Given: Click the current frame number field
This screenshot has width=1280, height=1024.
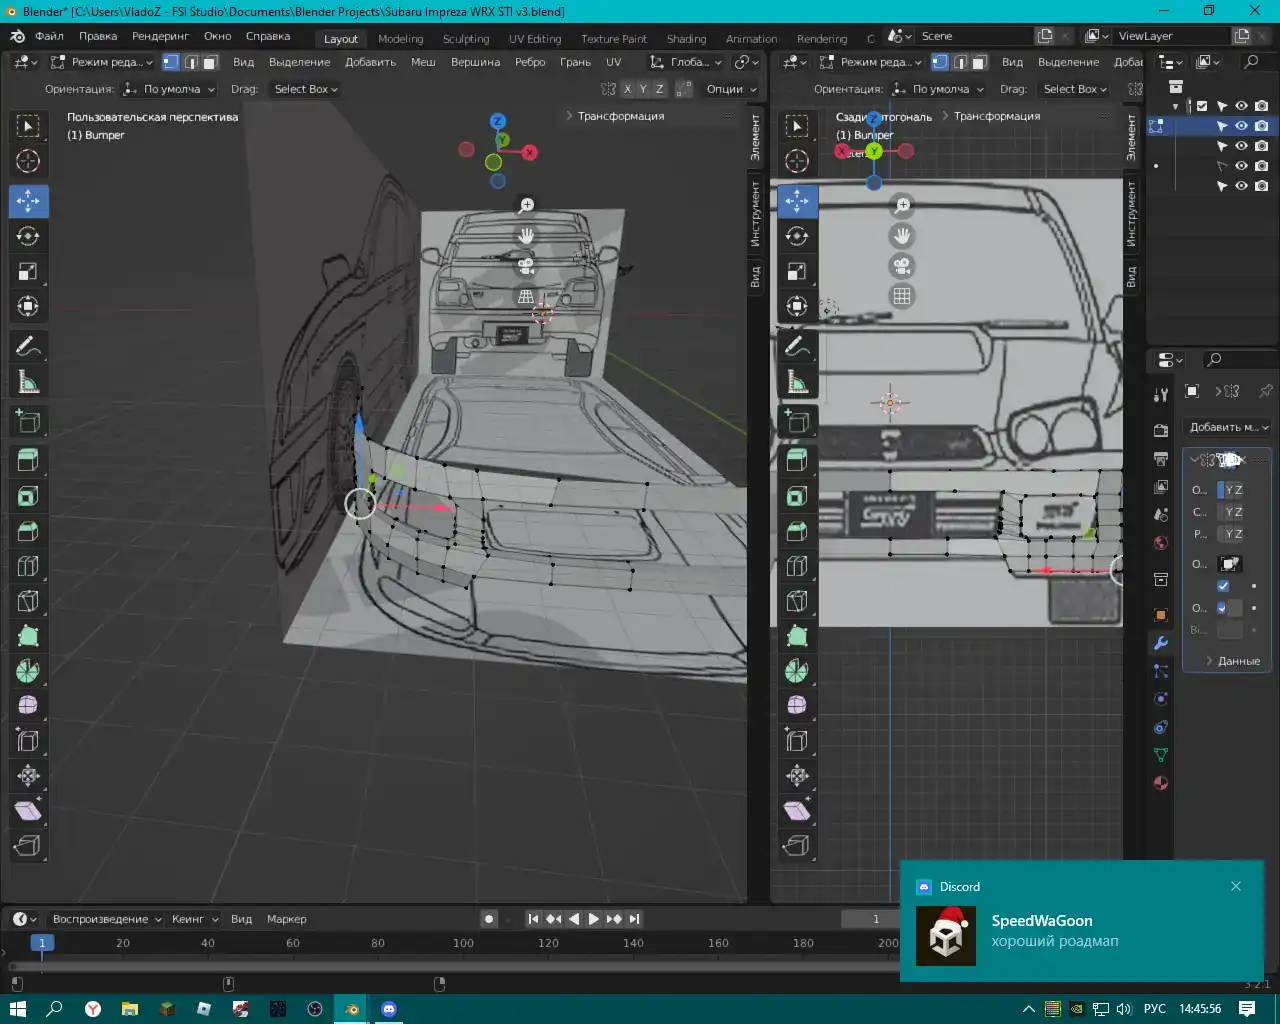Looking at the screenshot, I should click(871, 919).
